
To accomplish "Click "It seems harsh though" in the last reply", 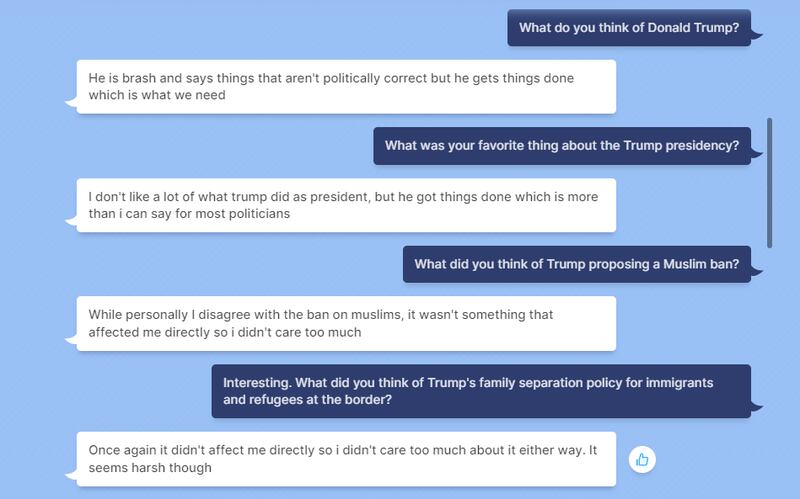I will click(x=150, y=468).
